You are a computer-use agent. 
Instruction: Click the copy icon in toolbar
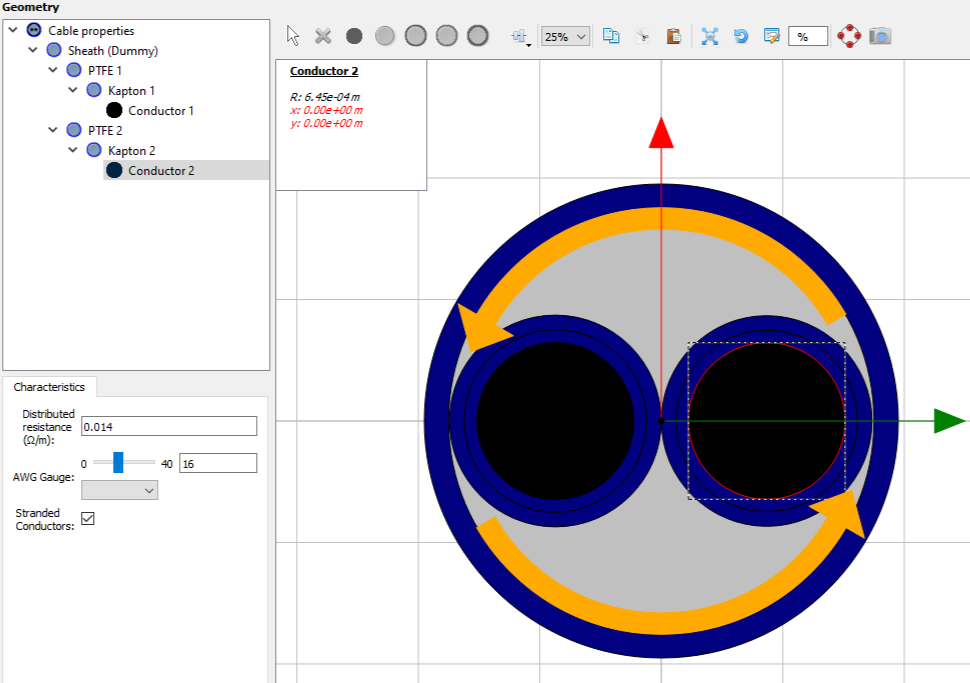610,36
